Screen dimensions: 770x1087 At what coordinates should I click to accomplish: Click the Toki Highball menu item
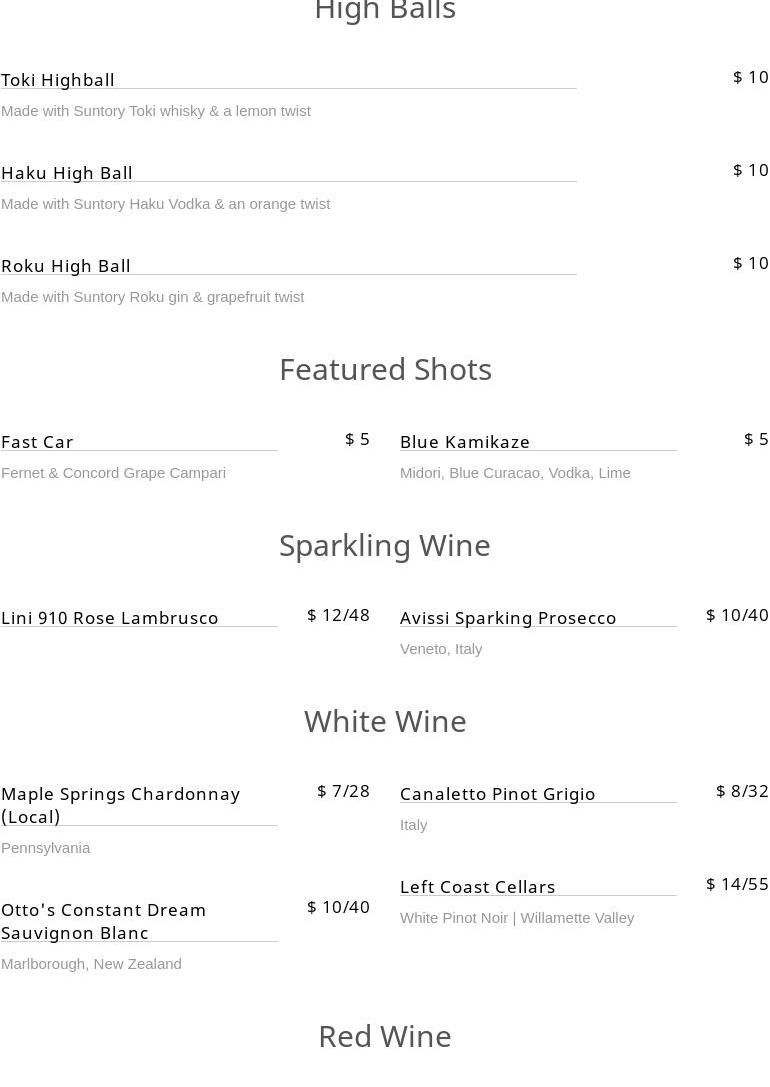tap(58, 80)
